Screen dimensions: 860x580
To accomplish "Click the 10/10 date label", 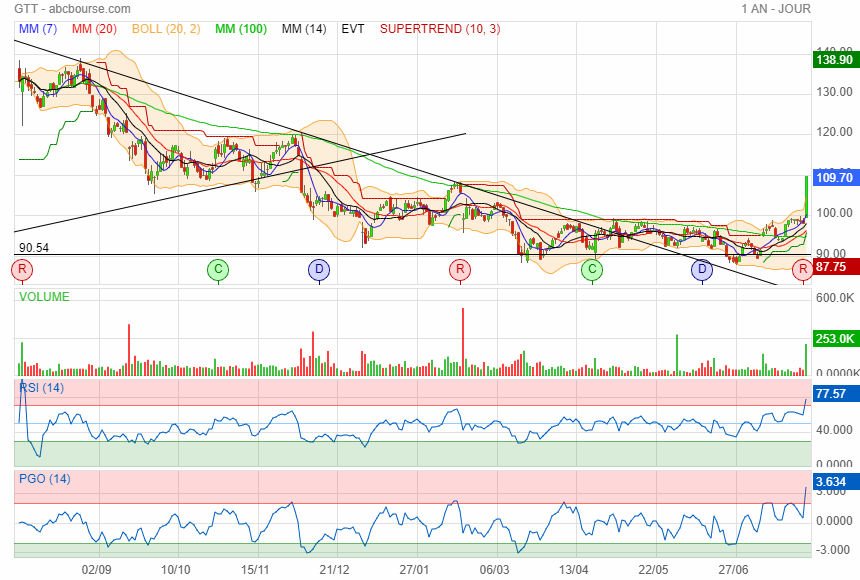I will pos(176,570).
